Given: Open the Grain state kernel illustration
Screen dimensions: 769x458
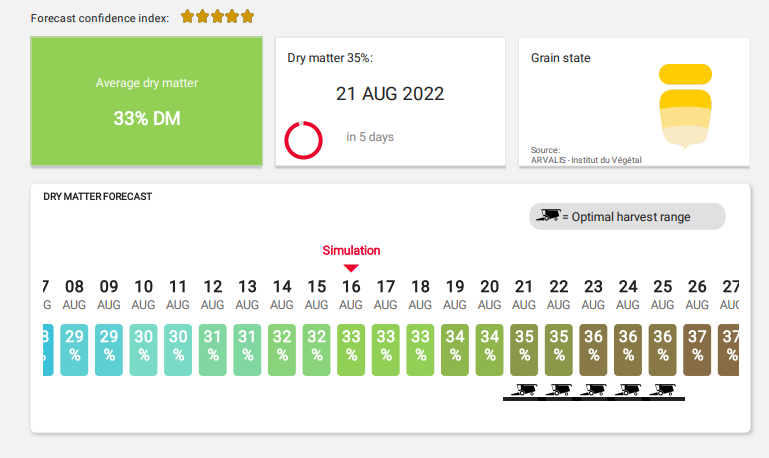Looking at the screenshot, I should pyautogui.click(x=685, y=106).
